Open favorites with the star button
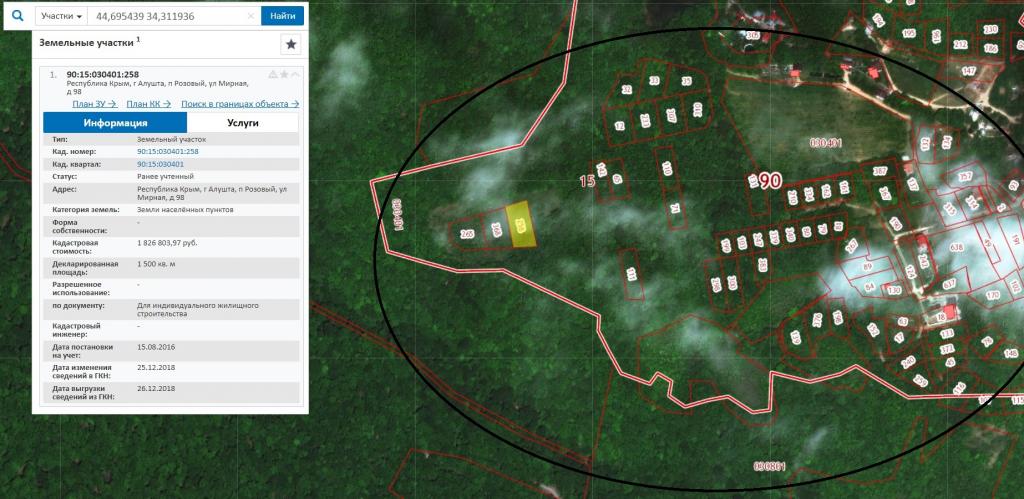This screenshot has height=499, width=1024. pyautogui.click(x=290, y=44)
